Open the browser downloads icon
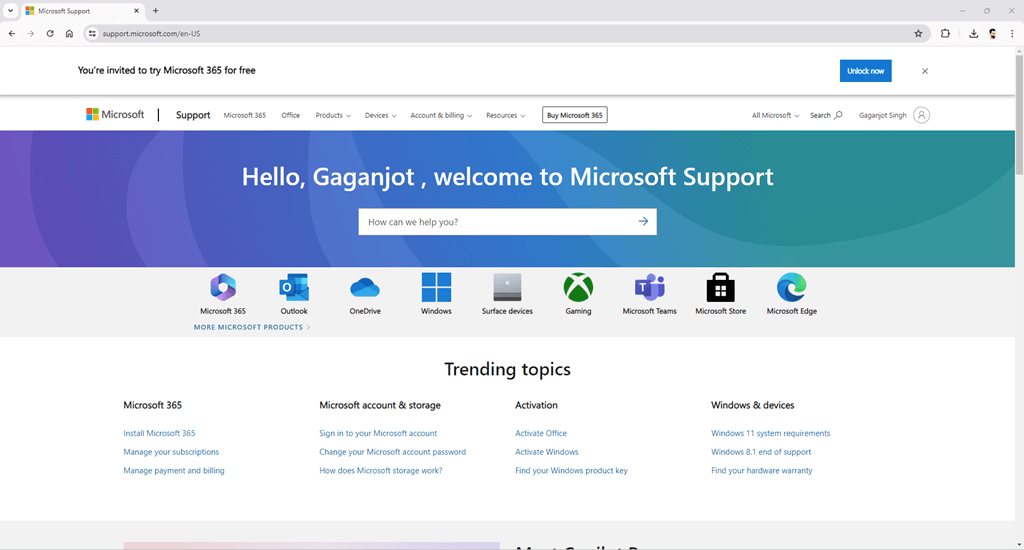 [x=973, y=33]
